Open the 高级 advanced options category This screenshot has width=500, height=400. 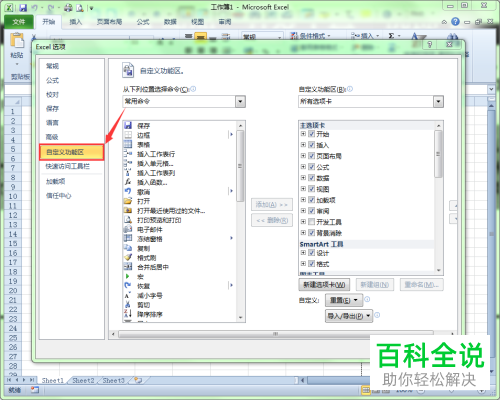(x=52, y=137)
